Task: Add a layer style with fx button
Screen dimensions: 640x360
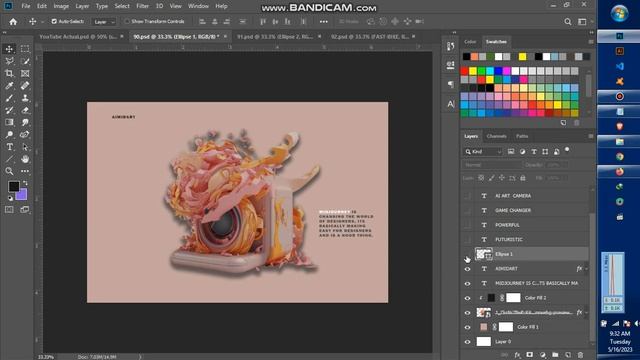Action: (x=518, y=355)
